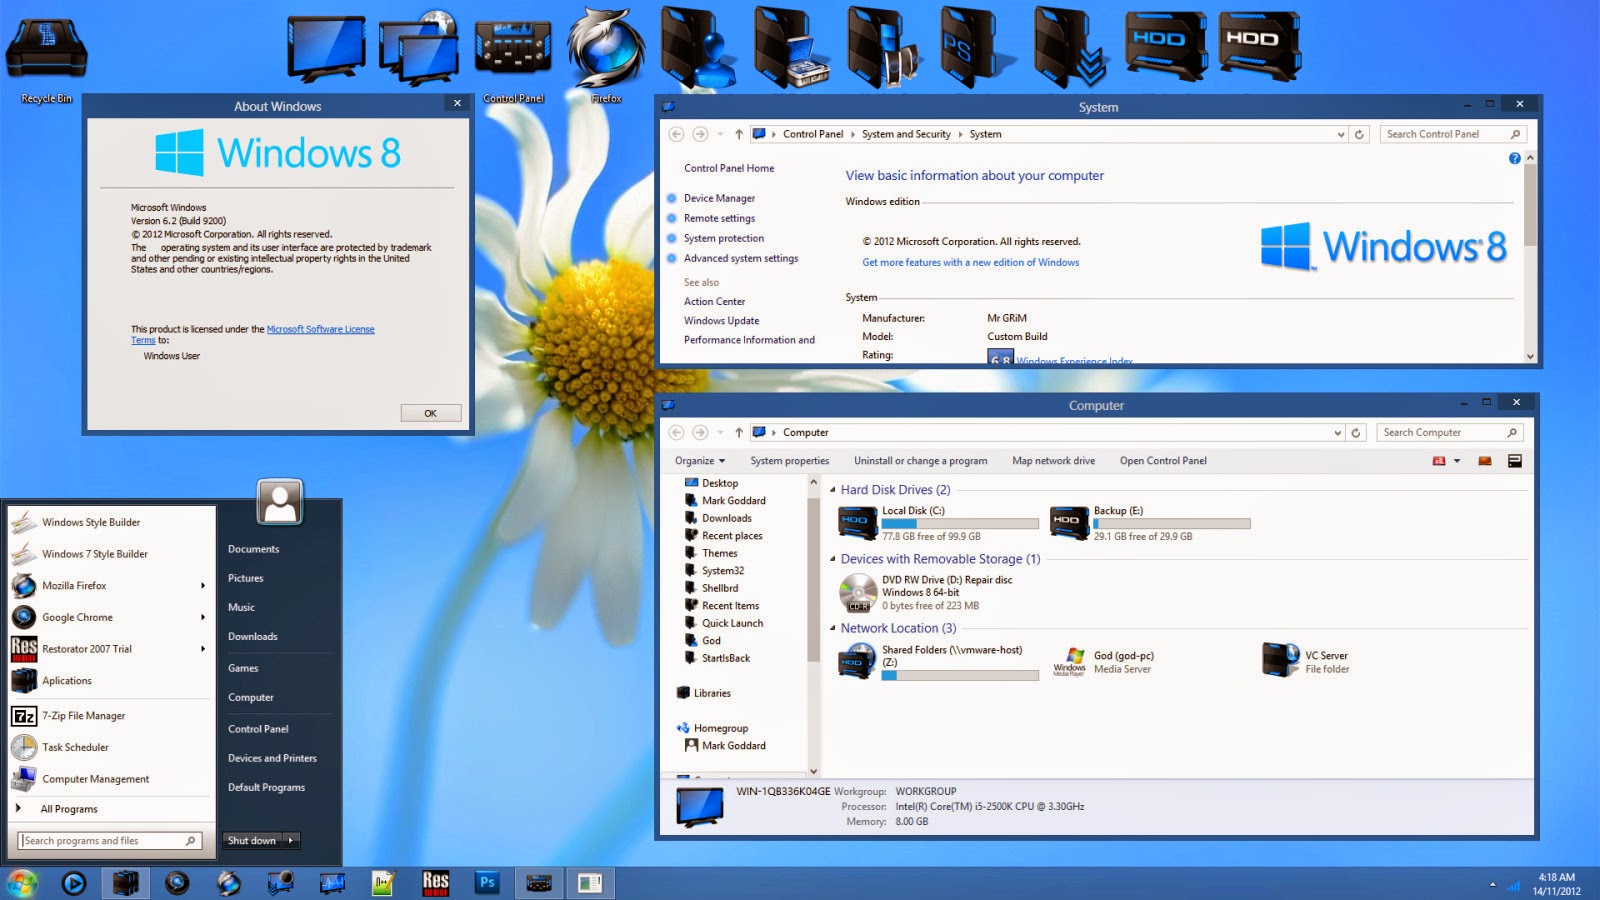Click OK in the About Windows dialog
1600x900 pixels.
pyautogui.click(x=430, y=412)
